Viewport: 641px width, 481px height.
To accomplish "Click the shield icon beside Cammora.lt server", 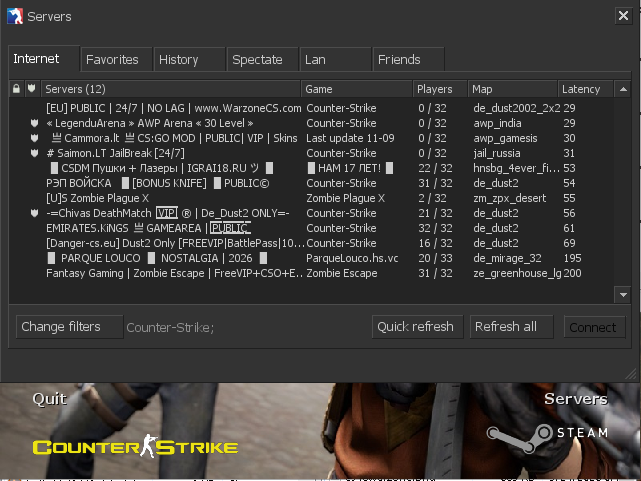I will [x=34, y=138].
